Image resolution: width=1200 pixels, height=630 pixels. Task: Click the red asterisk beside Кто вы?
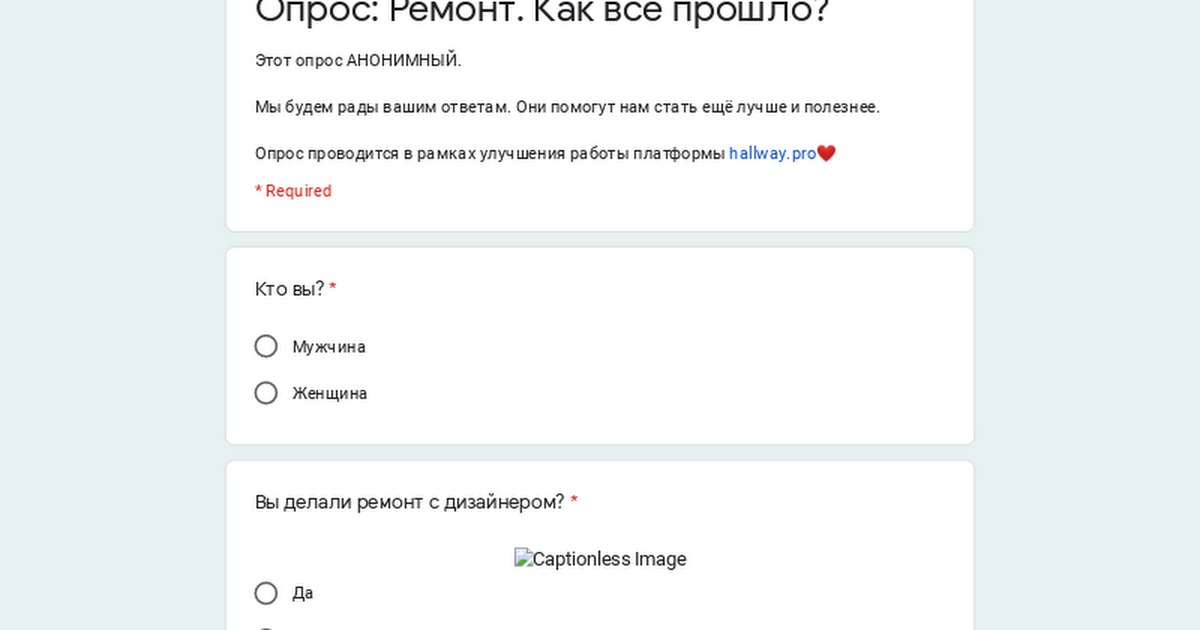click(333, 289)
